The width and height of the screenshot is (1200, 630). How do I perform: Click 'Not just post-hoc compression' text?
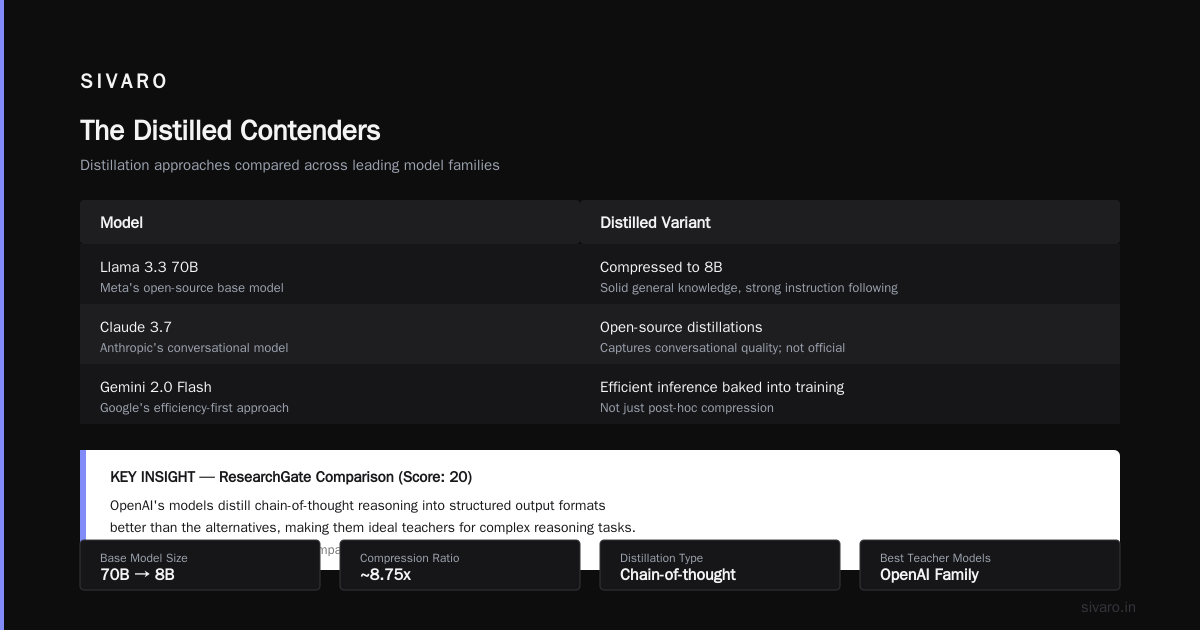(x=687, y=408)
